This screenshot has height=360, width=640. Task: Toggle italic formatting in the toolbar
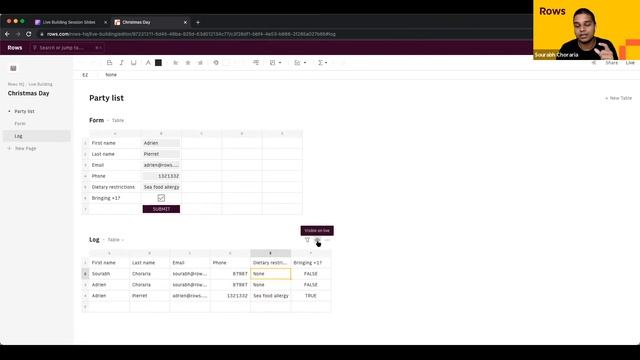click(x=121, y=63)
